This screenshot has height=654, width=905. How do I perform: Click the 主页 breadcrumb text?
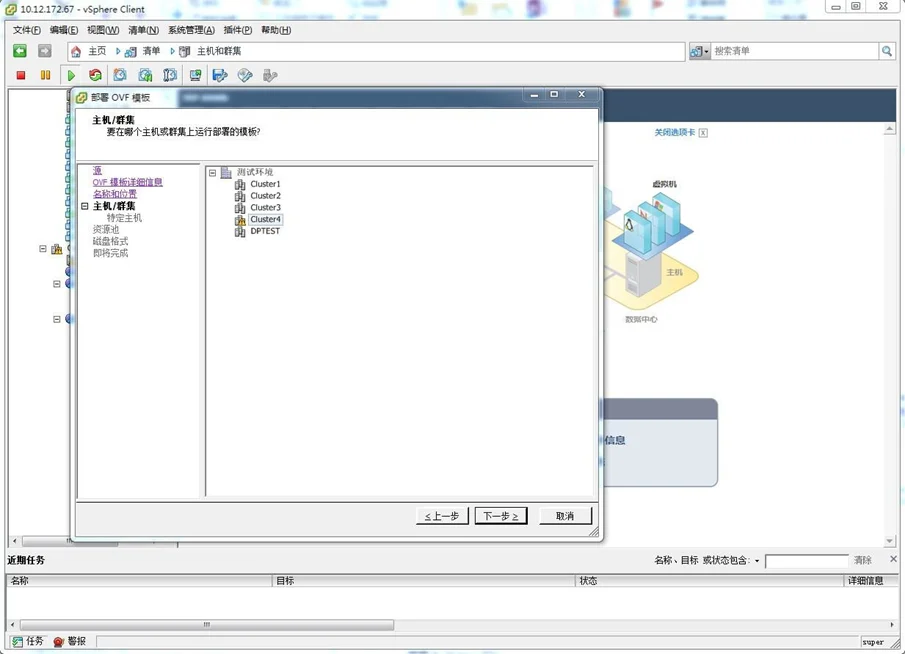coord(97,51)
